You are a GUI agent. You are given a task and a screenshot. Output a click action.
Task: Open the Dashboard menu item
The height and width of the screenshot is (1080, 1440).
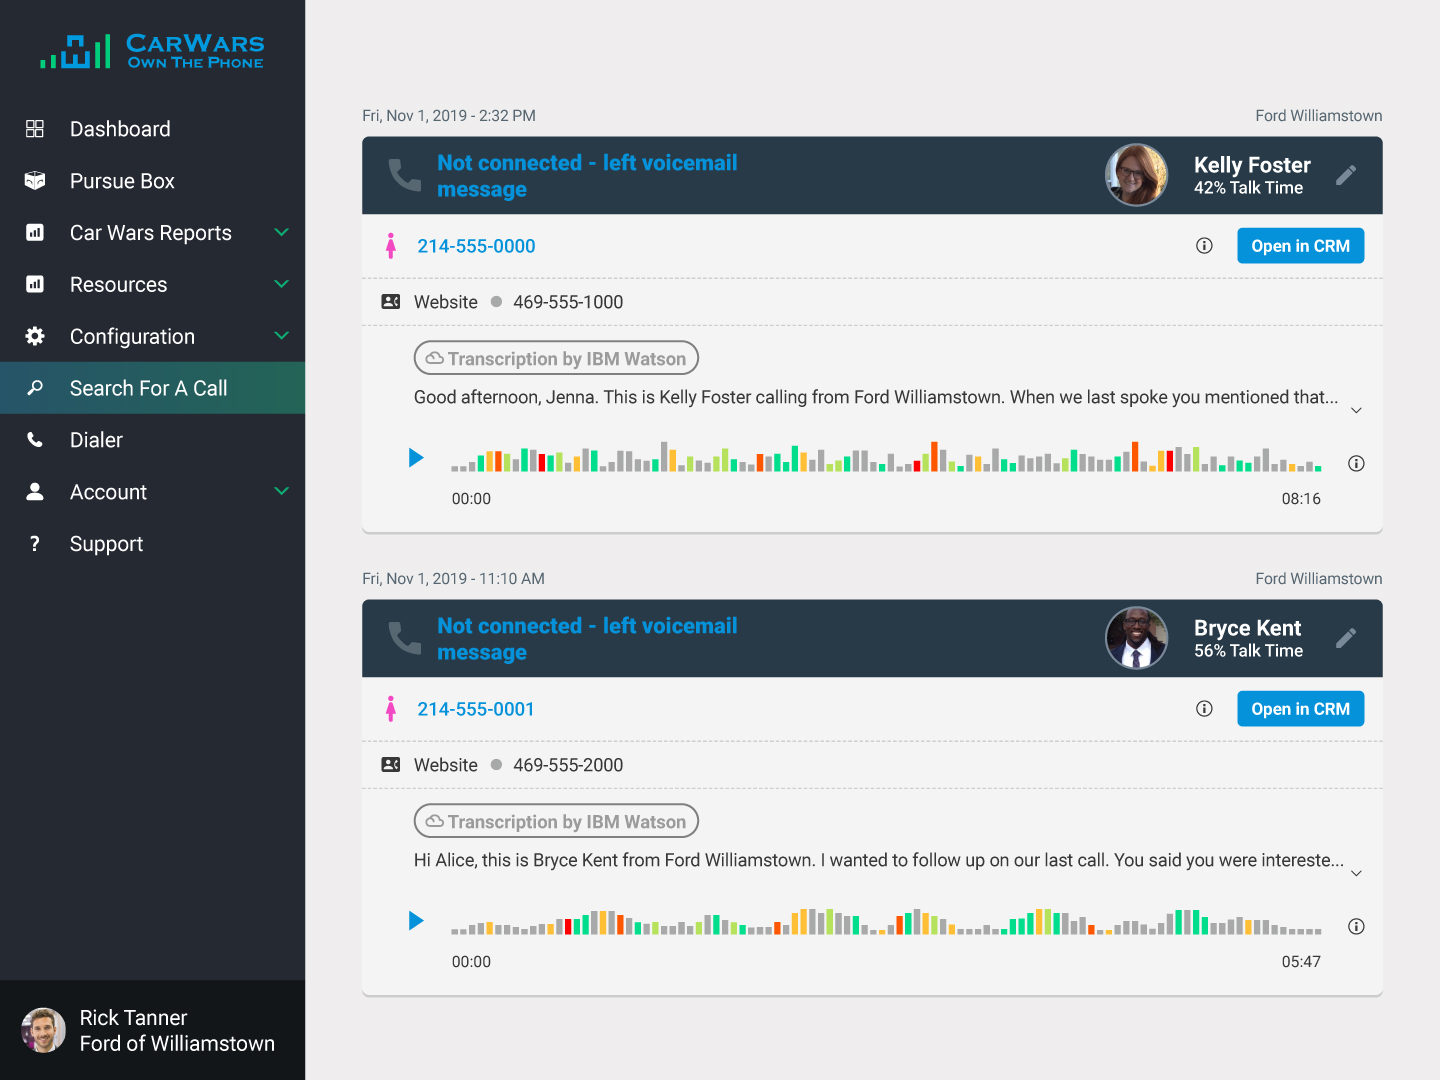[152, 129]
